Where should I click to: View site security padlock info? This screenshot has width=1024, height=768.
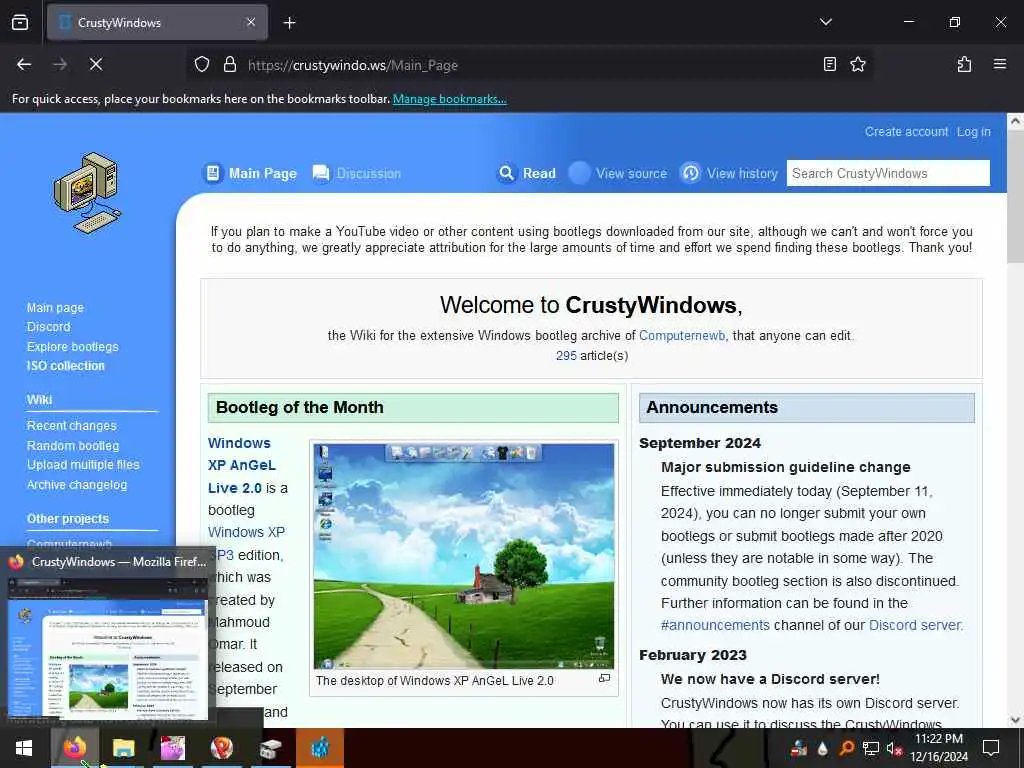(x=229, y=64)
